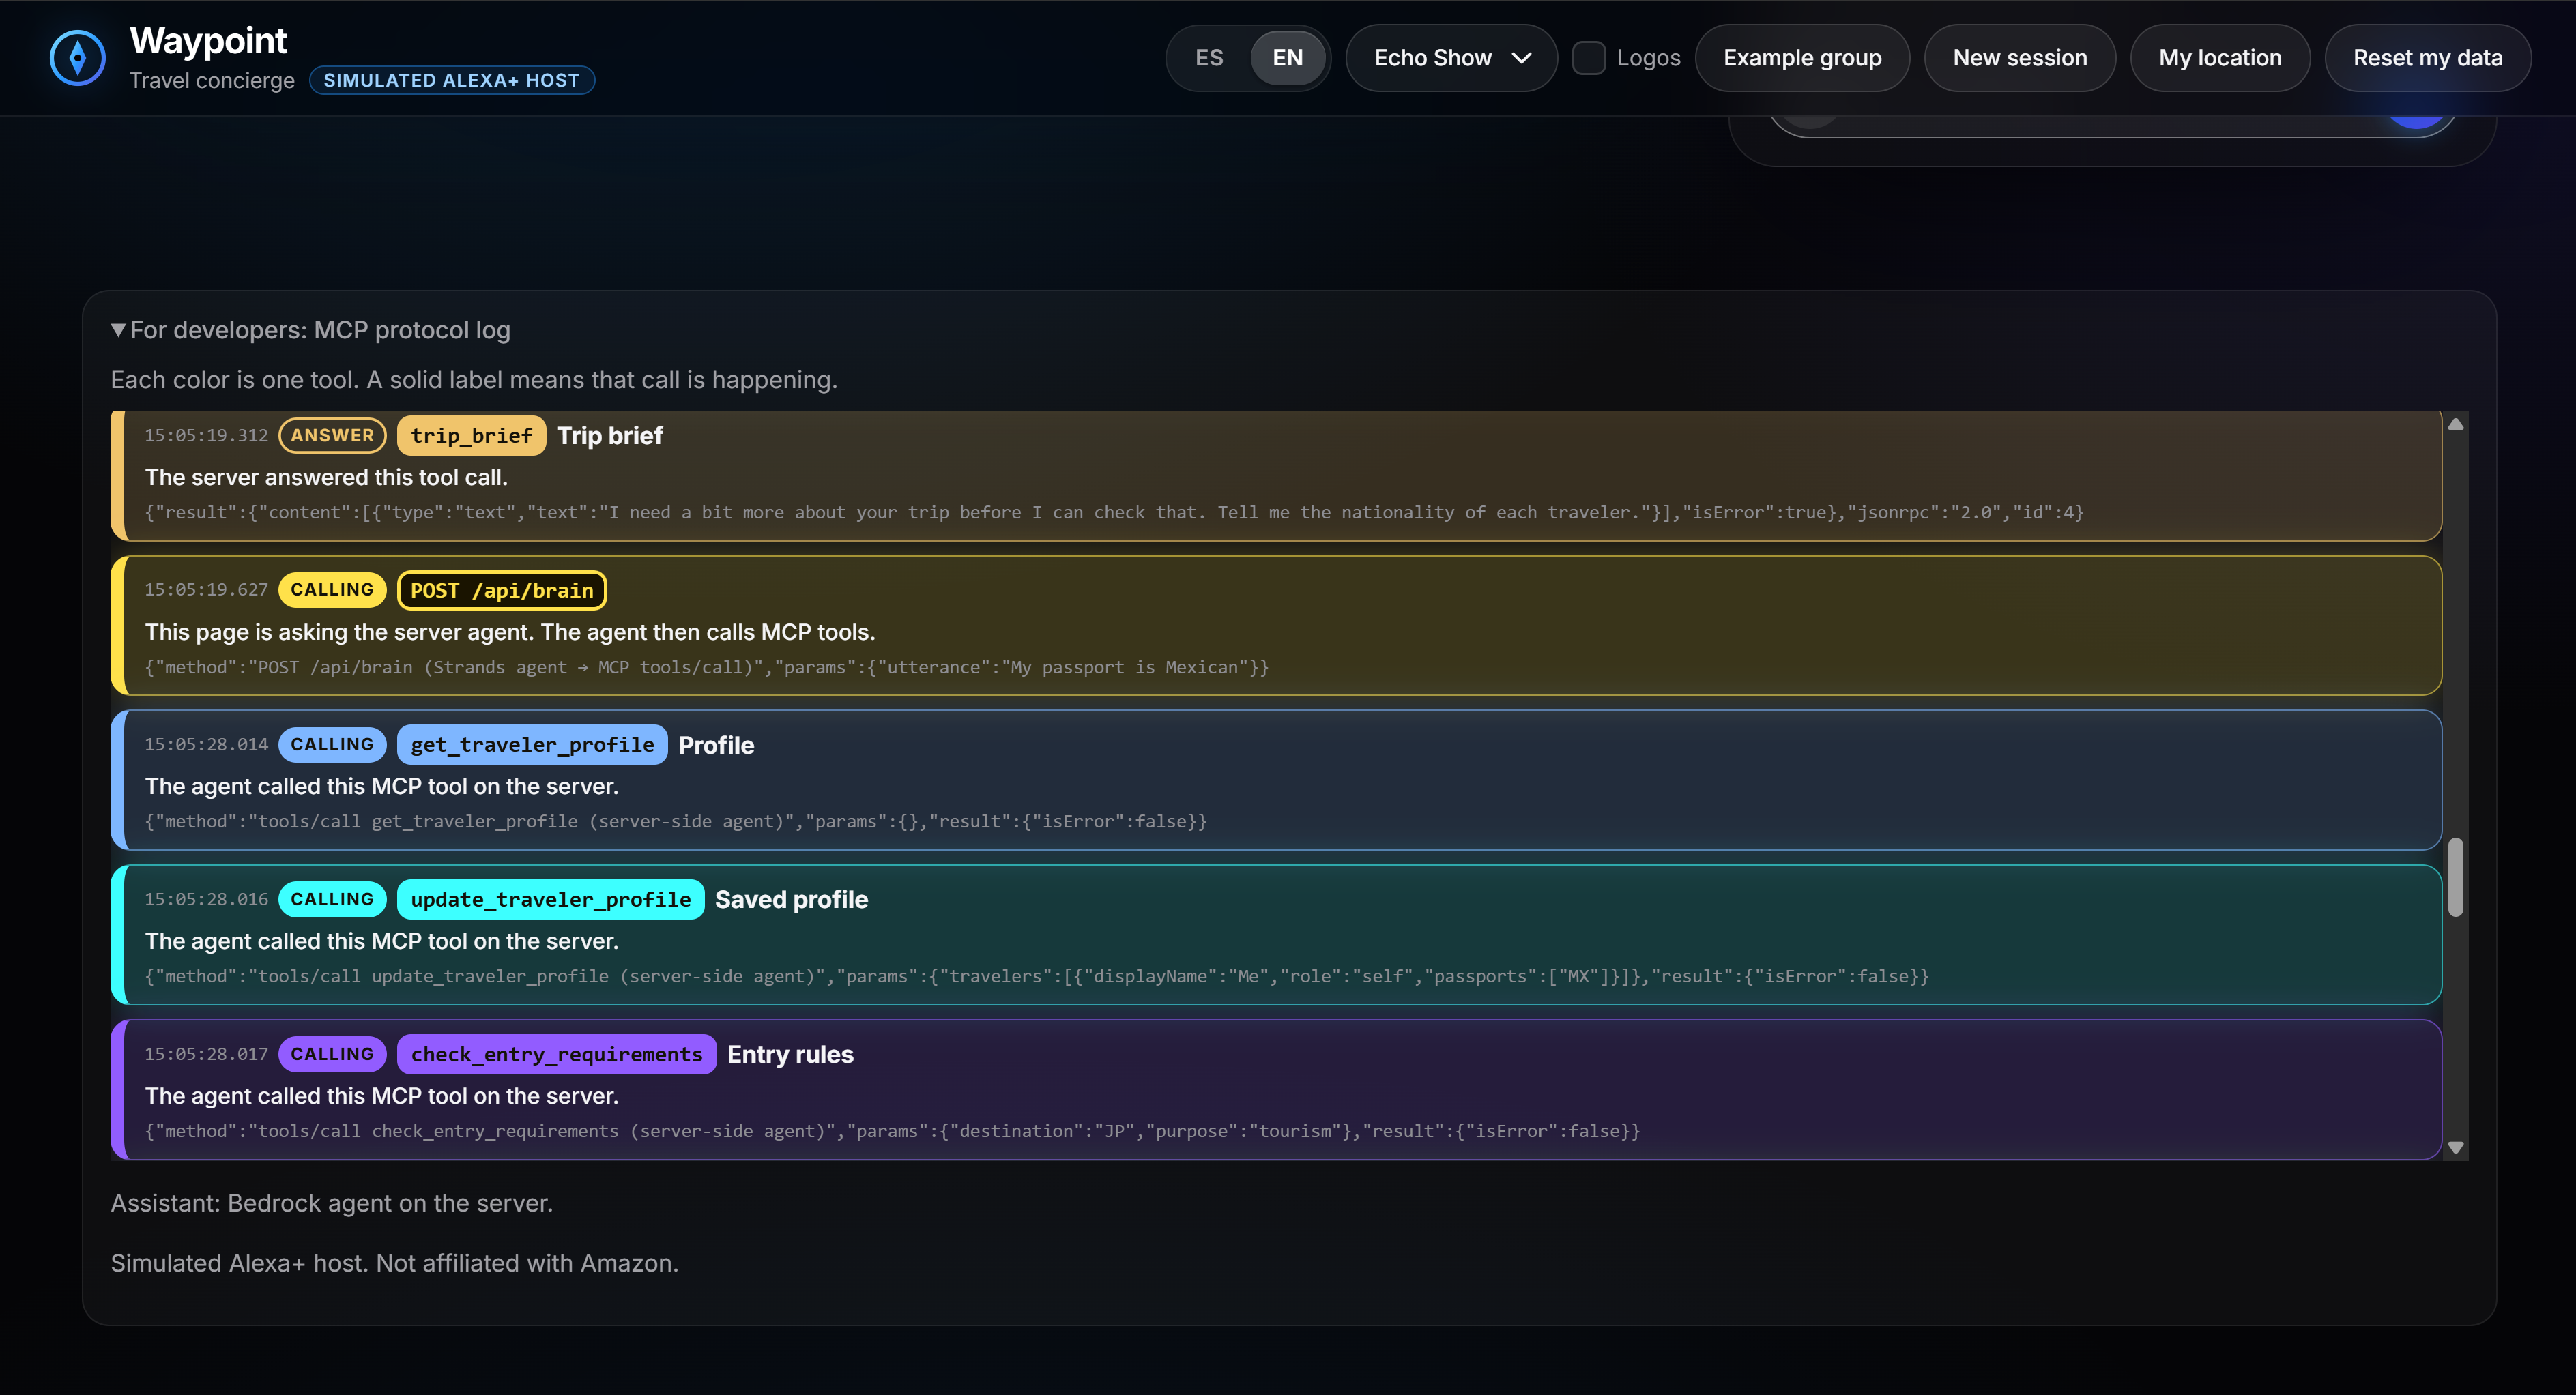Click Reset my data button
Viewport: 2576px width, 1395px height.
[x=2427, y=58]
